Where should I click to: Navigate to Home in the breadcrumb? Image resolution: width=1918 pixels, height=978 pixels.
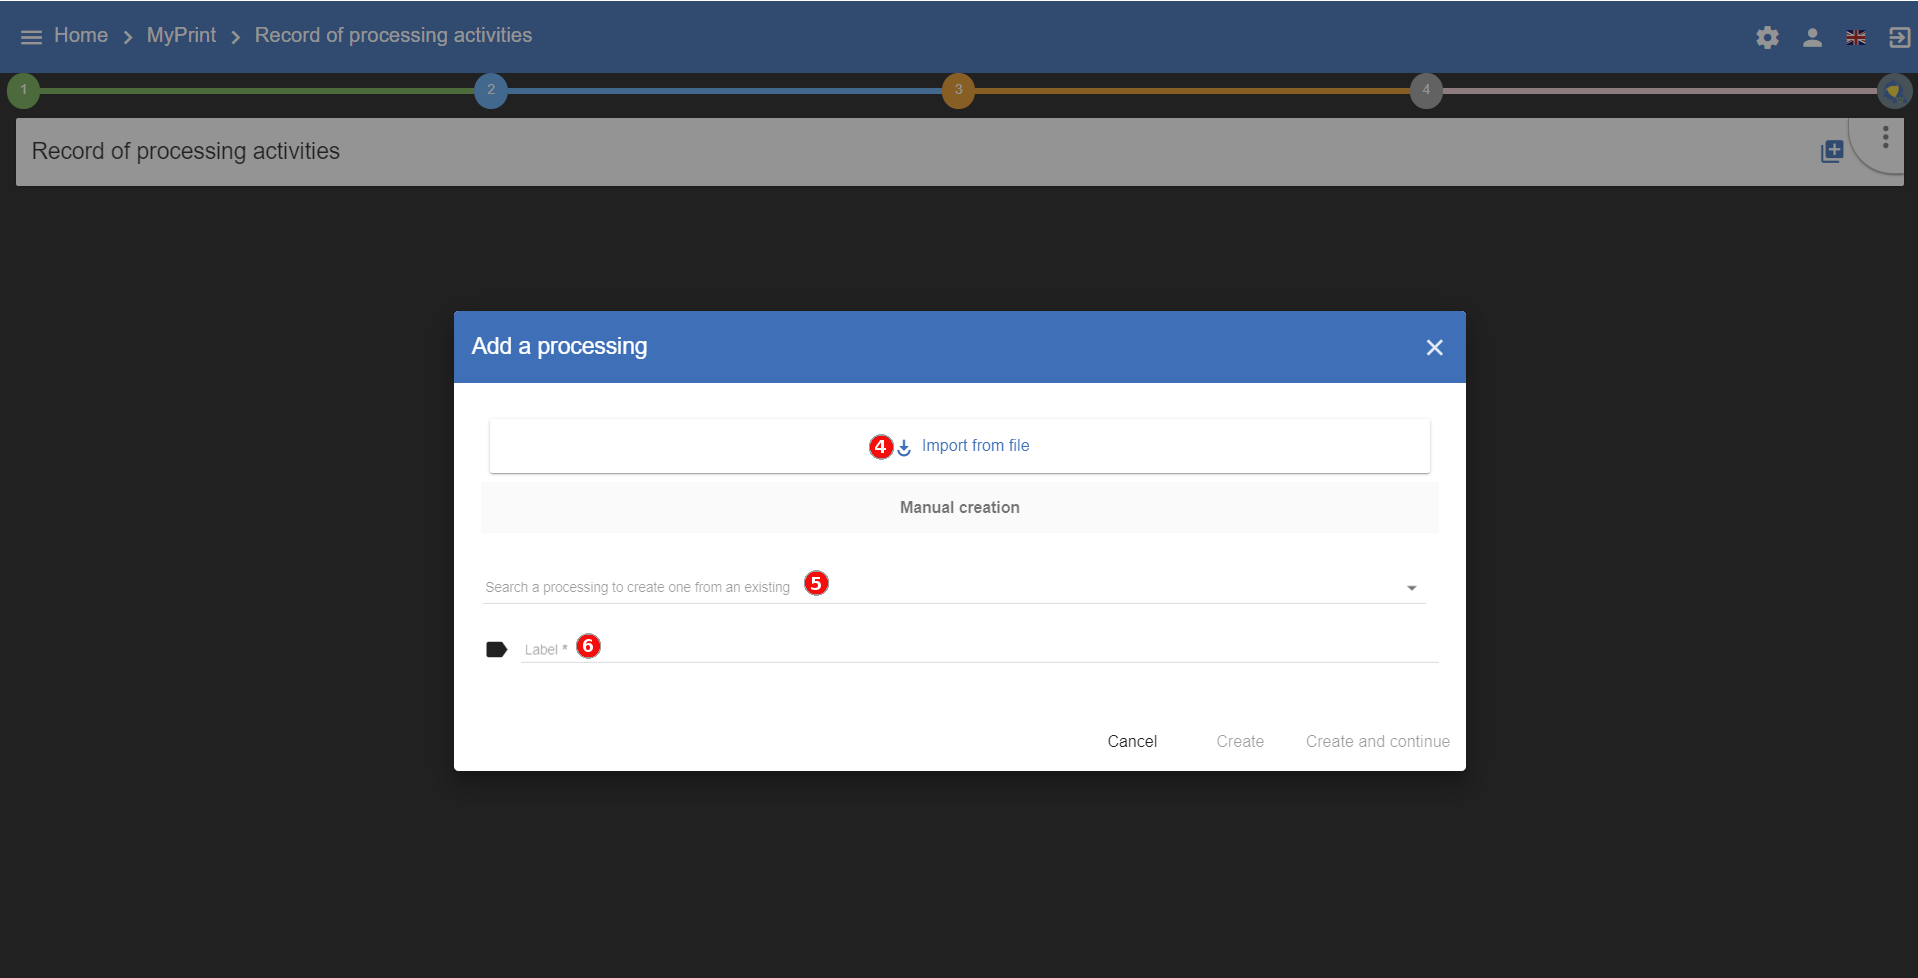click(81, 35)
